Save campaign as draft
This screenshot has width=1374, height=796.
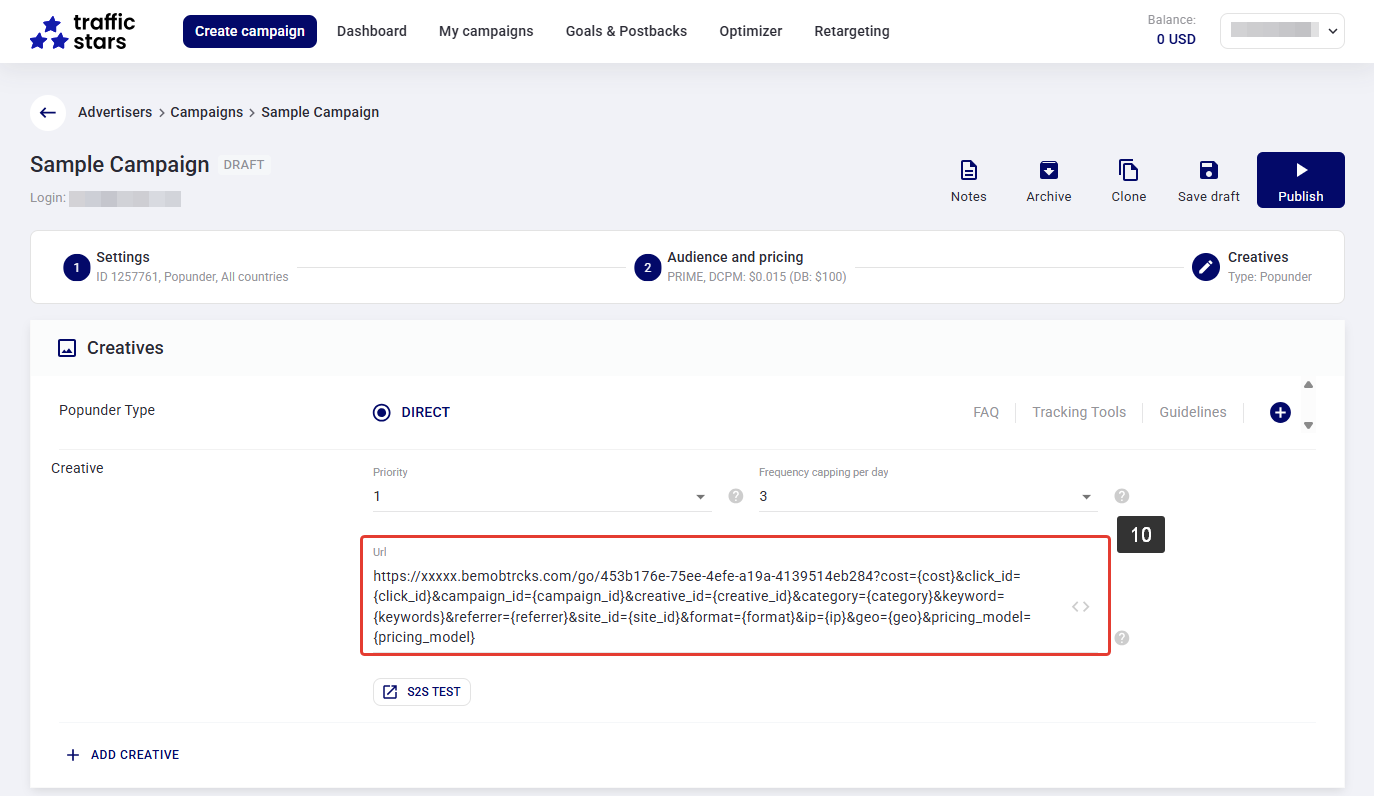(x=1208, y=181)
